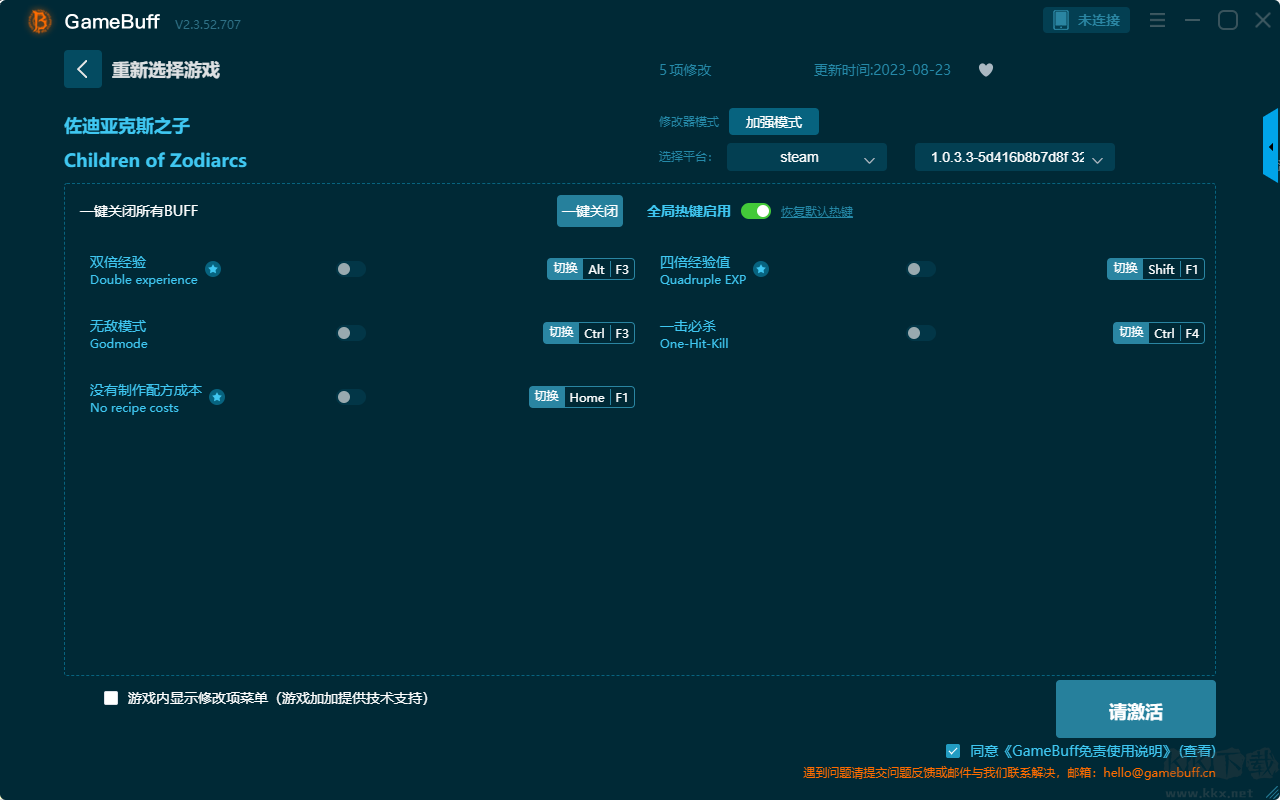Change the Ctrl F4 hotkey for One-Hit-Kill

point(1159,333)
